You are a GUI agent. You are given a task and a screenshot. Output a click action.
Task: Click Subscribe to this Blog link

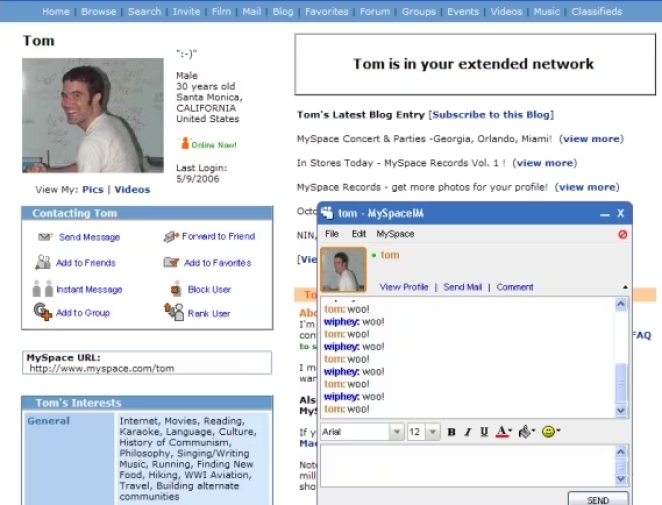[x=491, y=115]
